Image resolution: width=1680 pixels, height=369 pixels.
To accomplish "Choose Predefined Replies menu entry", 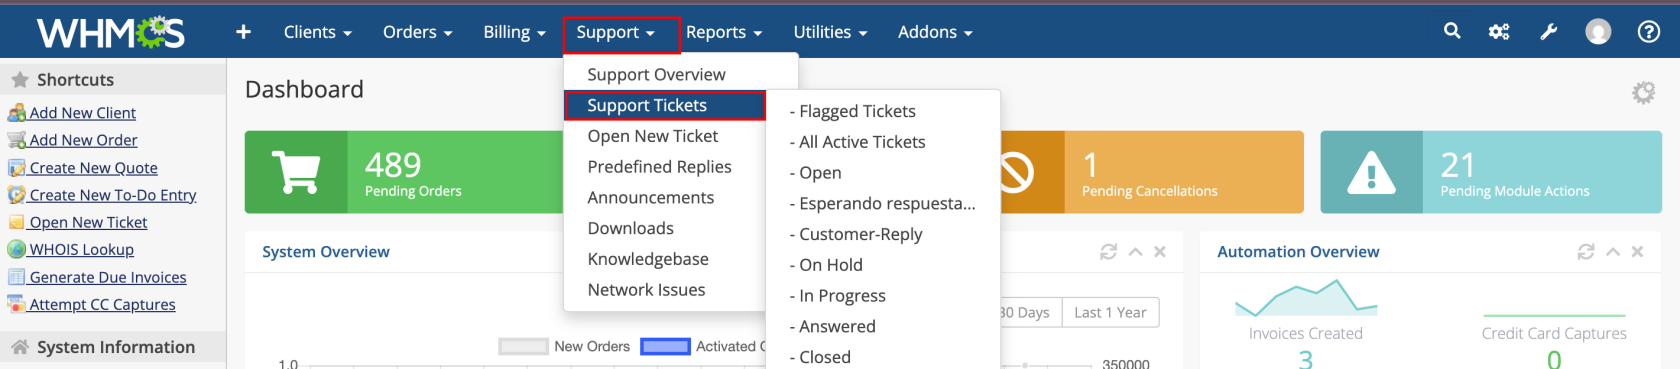I will pos(660,167).
